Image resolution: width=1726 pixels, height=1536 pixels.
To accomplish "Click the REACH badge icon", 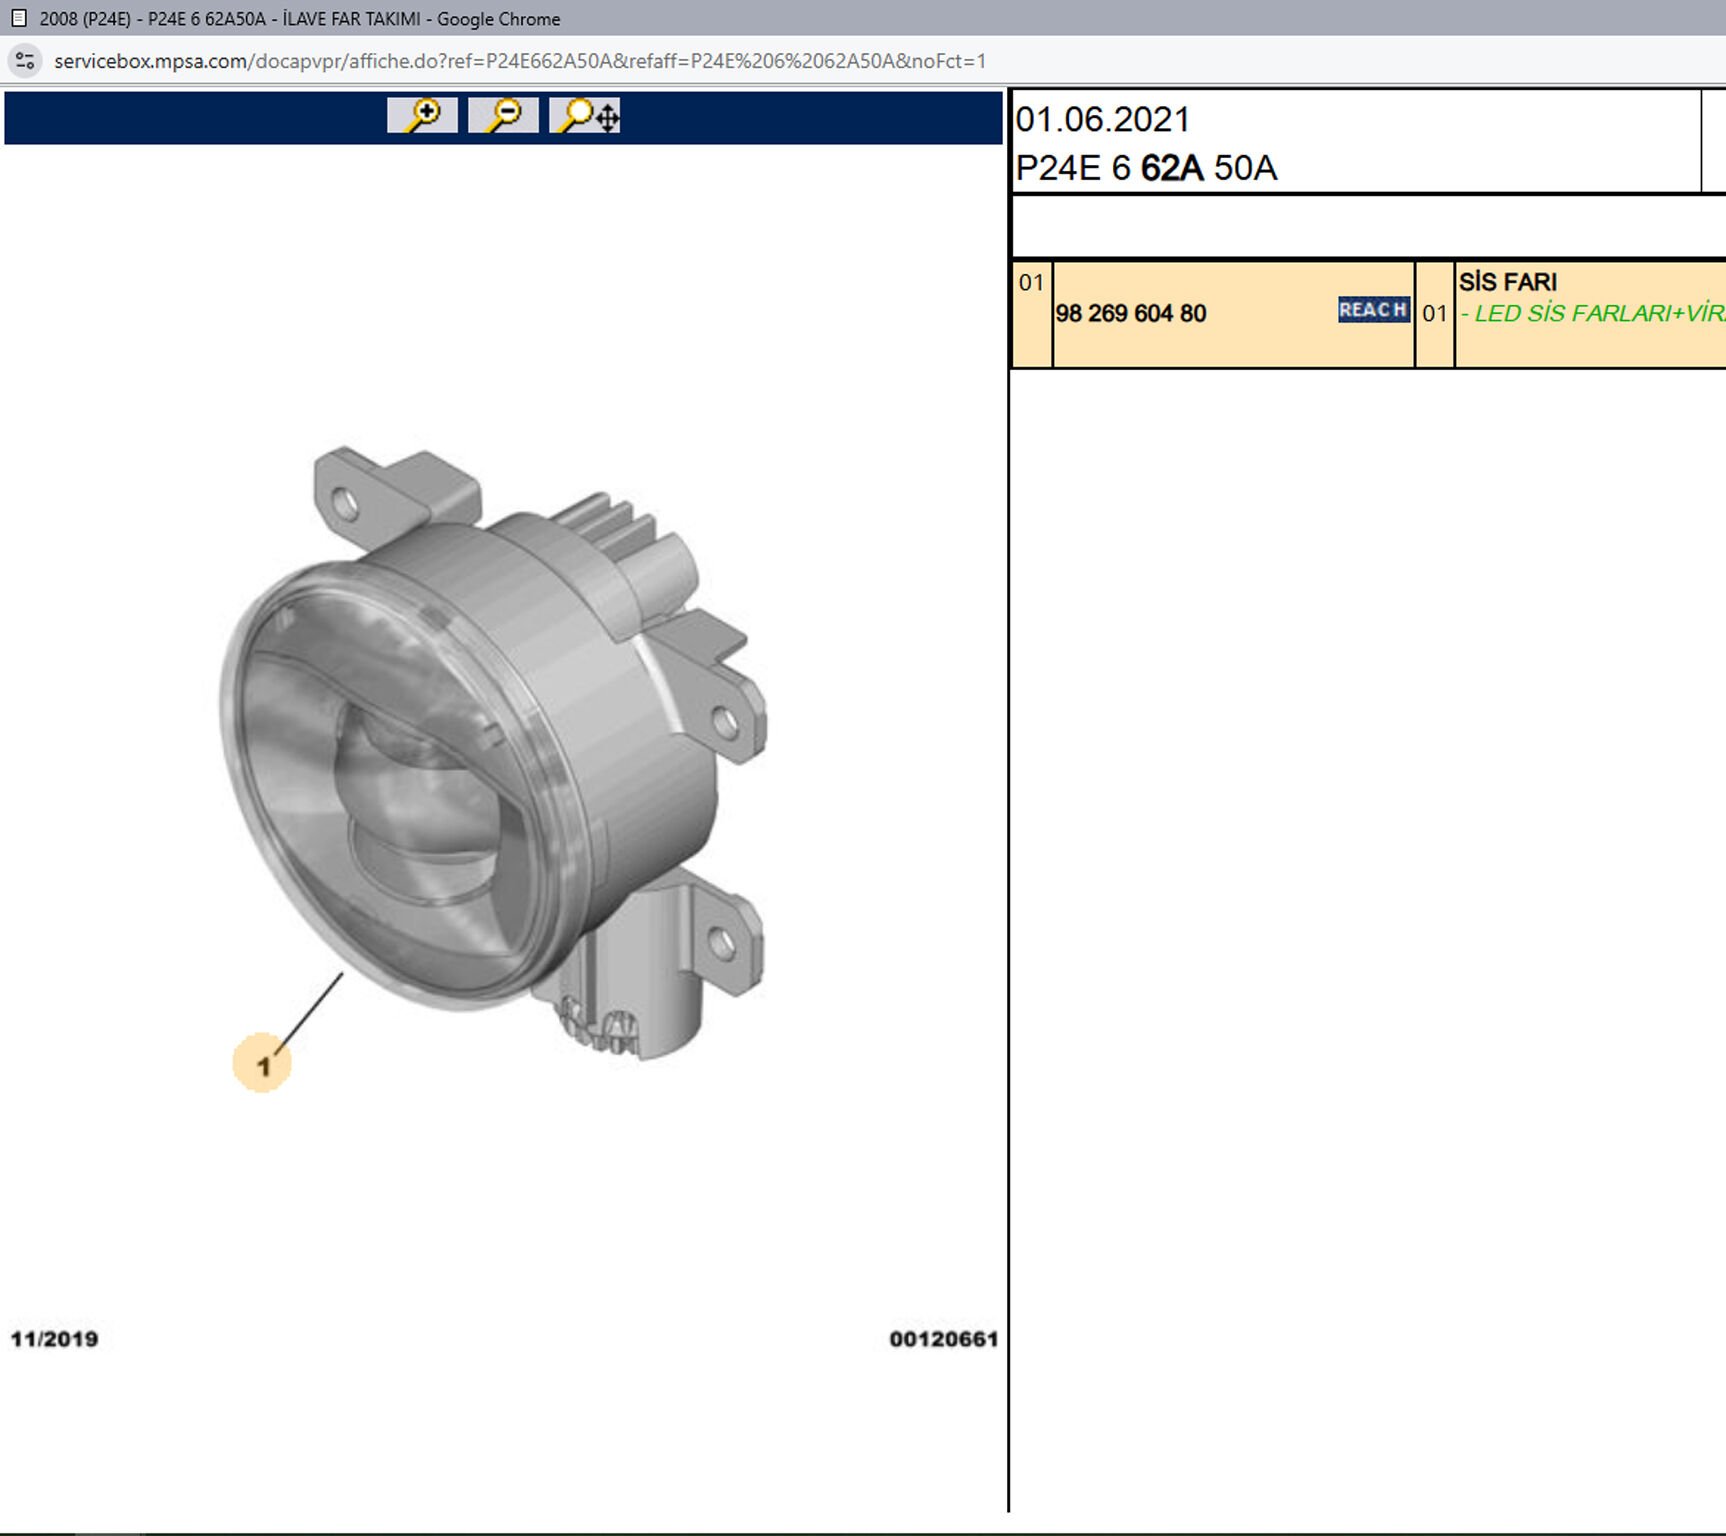I will click(1373, 310).
